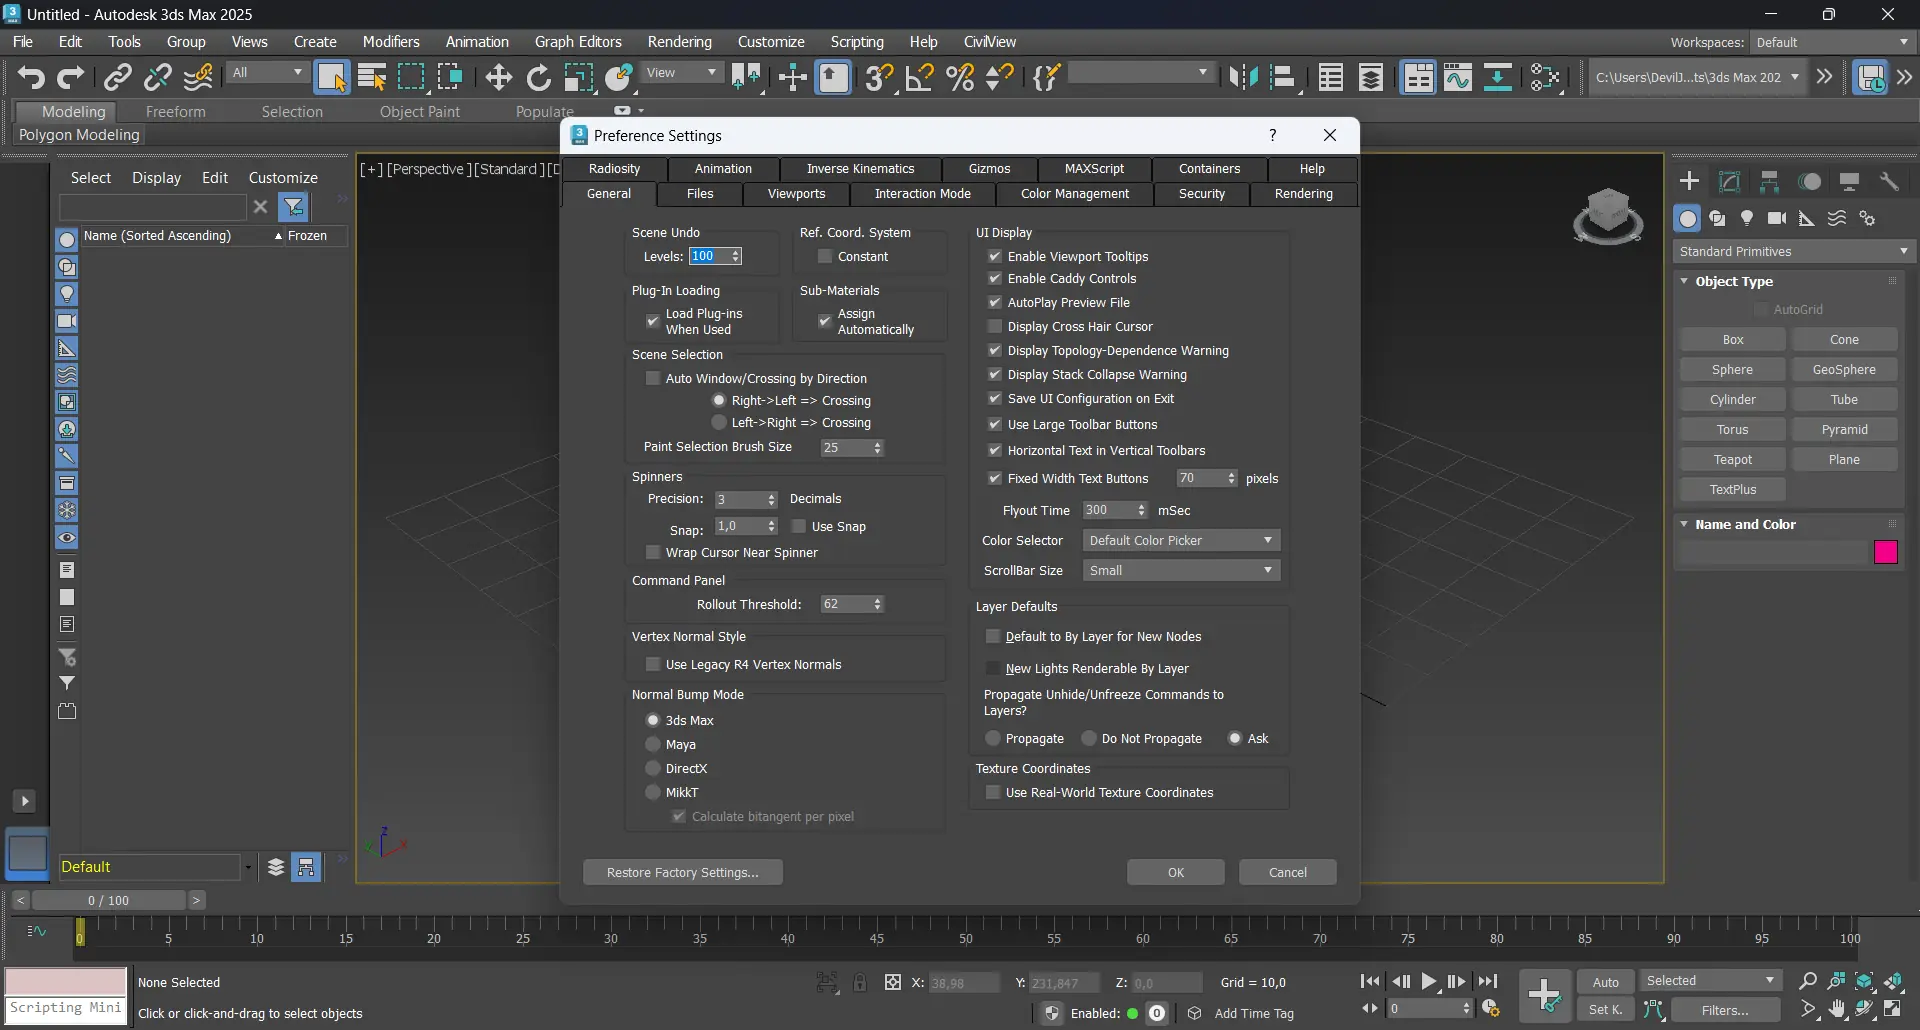Screen dimensions: 1920x1030
Task: Click the Play Animation button
Action: tap(1429, 982)
